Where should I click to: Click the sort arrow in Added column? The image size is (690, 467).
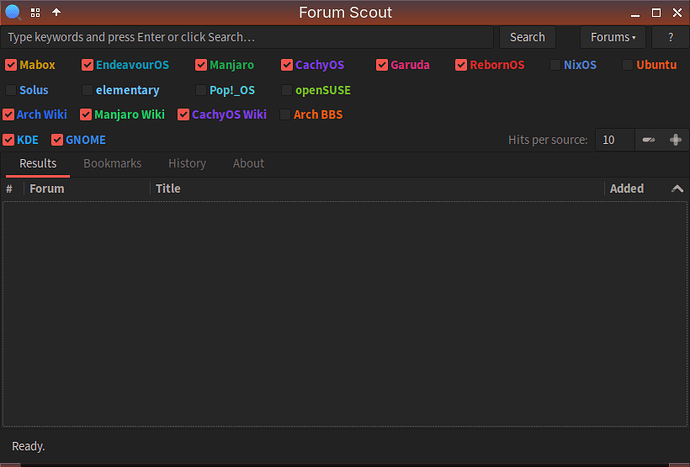[x=677, y=189]
